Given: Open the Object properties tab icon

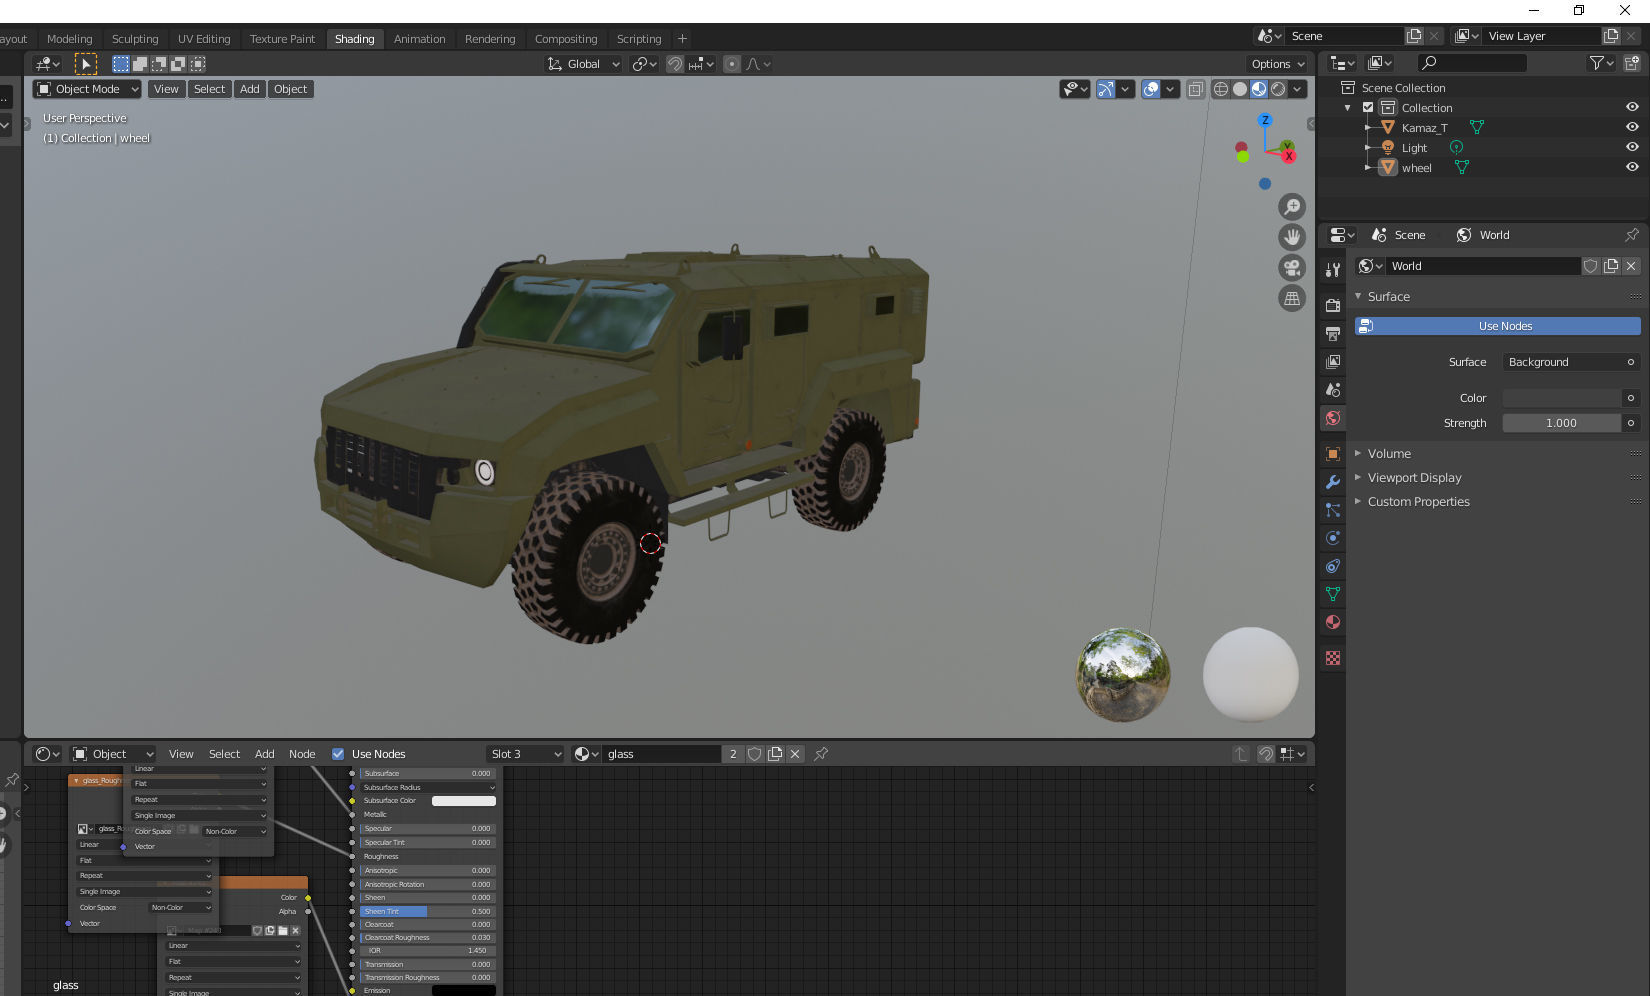Looking at the screenshot, I should [x=1333, y=454].
